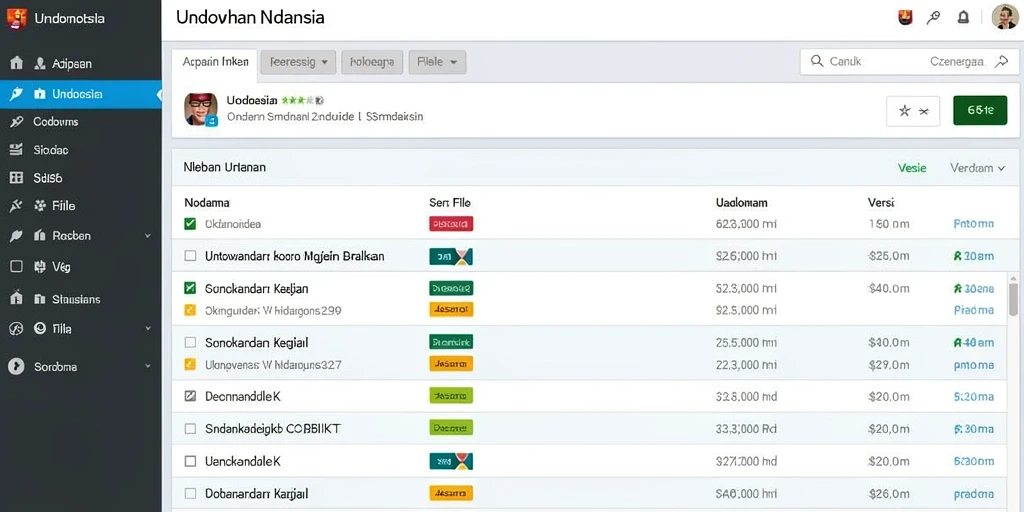The image size is (1024, 512).
Task: Click the Sorobma play icon in sidebar
Action: 16,366
